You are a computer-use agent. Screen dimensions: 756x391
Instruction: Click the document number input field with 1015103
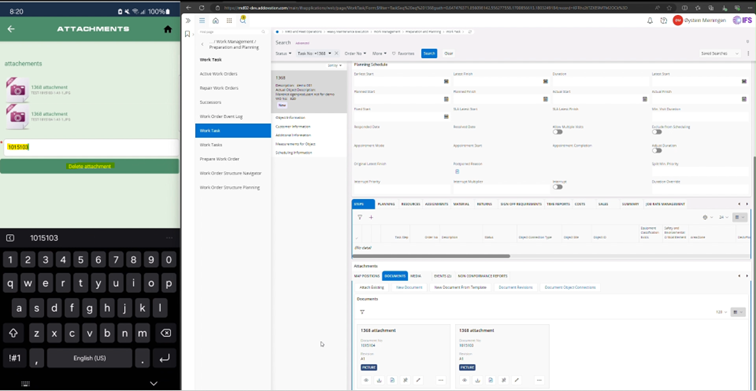coord(91,147)
